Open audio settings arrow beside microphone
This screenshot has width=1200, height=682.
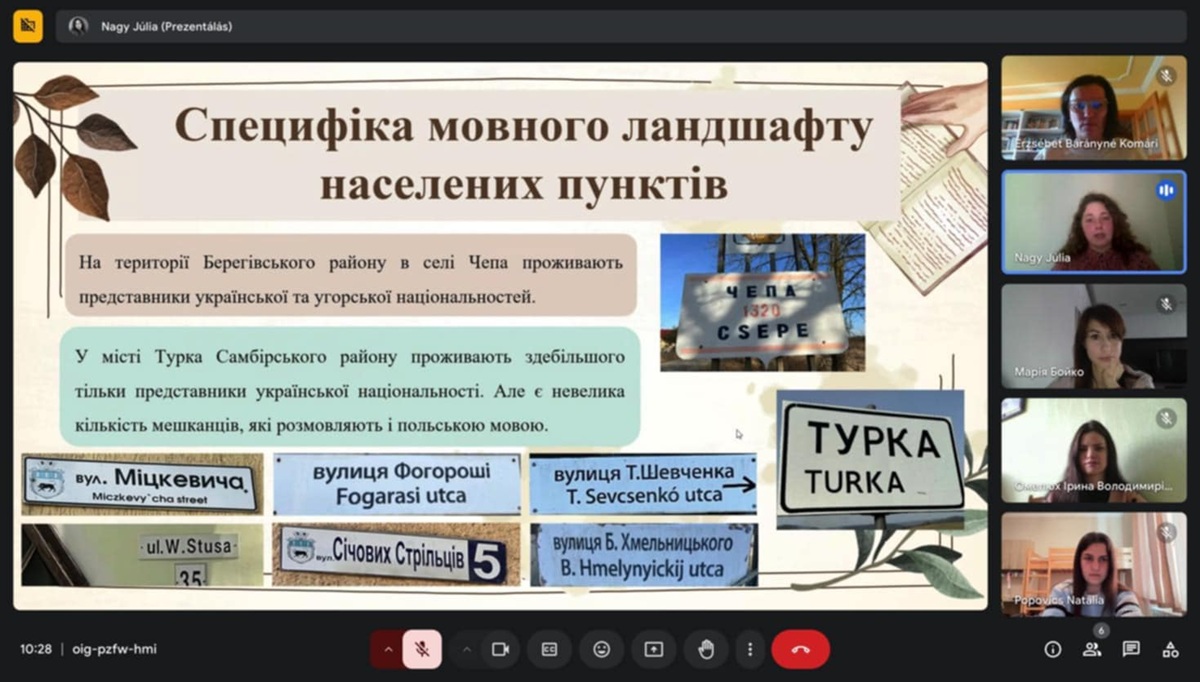[388, 649]
